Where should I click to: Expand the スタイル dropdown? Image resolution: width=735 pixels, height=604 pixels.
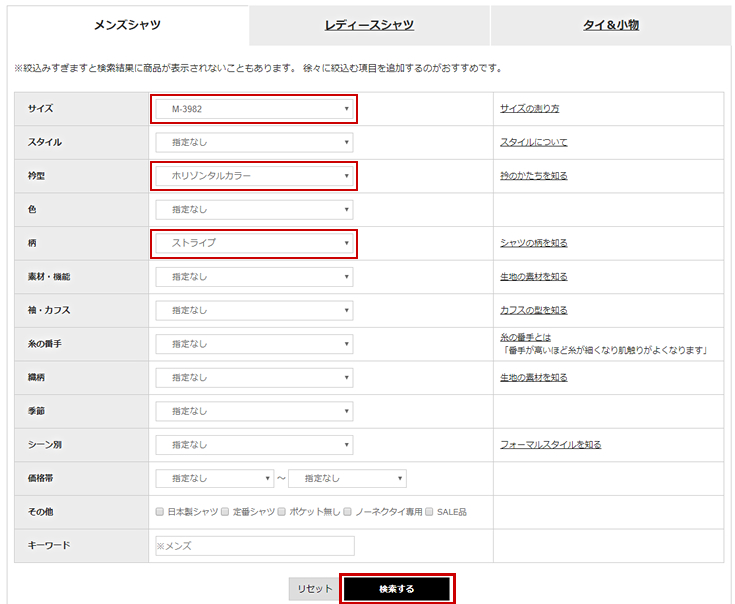pyautogui.click(x=254, y=142)
